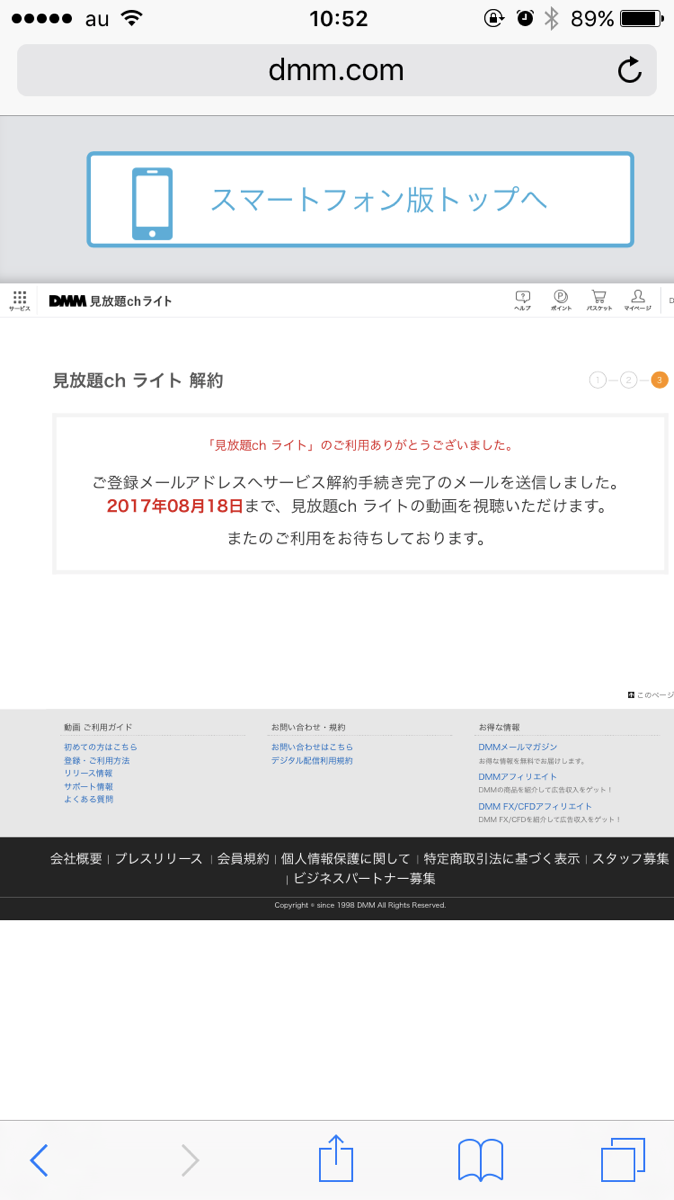This screenshot has height=1200, width=674.
Task: Open サポート情報 link
Action: pos(88,787)
